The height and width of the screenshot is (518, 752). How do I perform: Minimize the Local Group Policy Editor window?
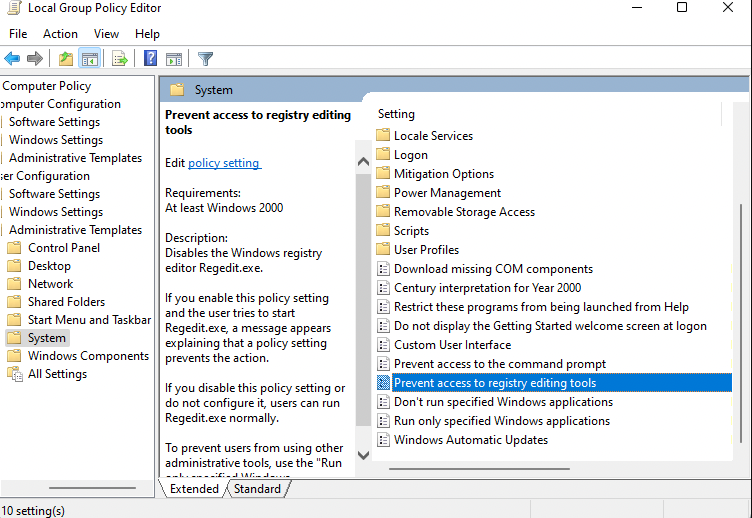pyautogui.click(x=636, y=7)
